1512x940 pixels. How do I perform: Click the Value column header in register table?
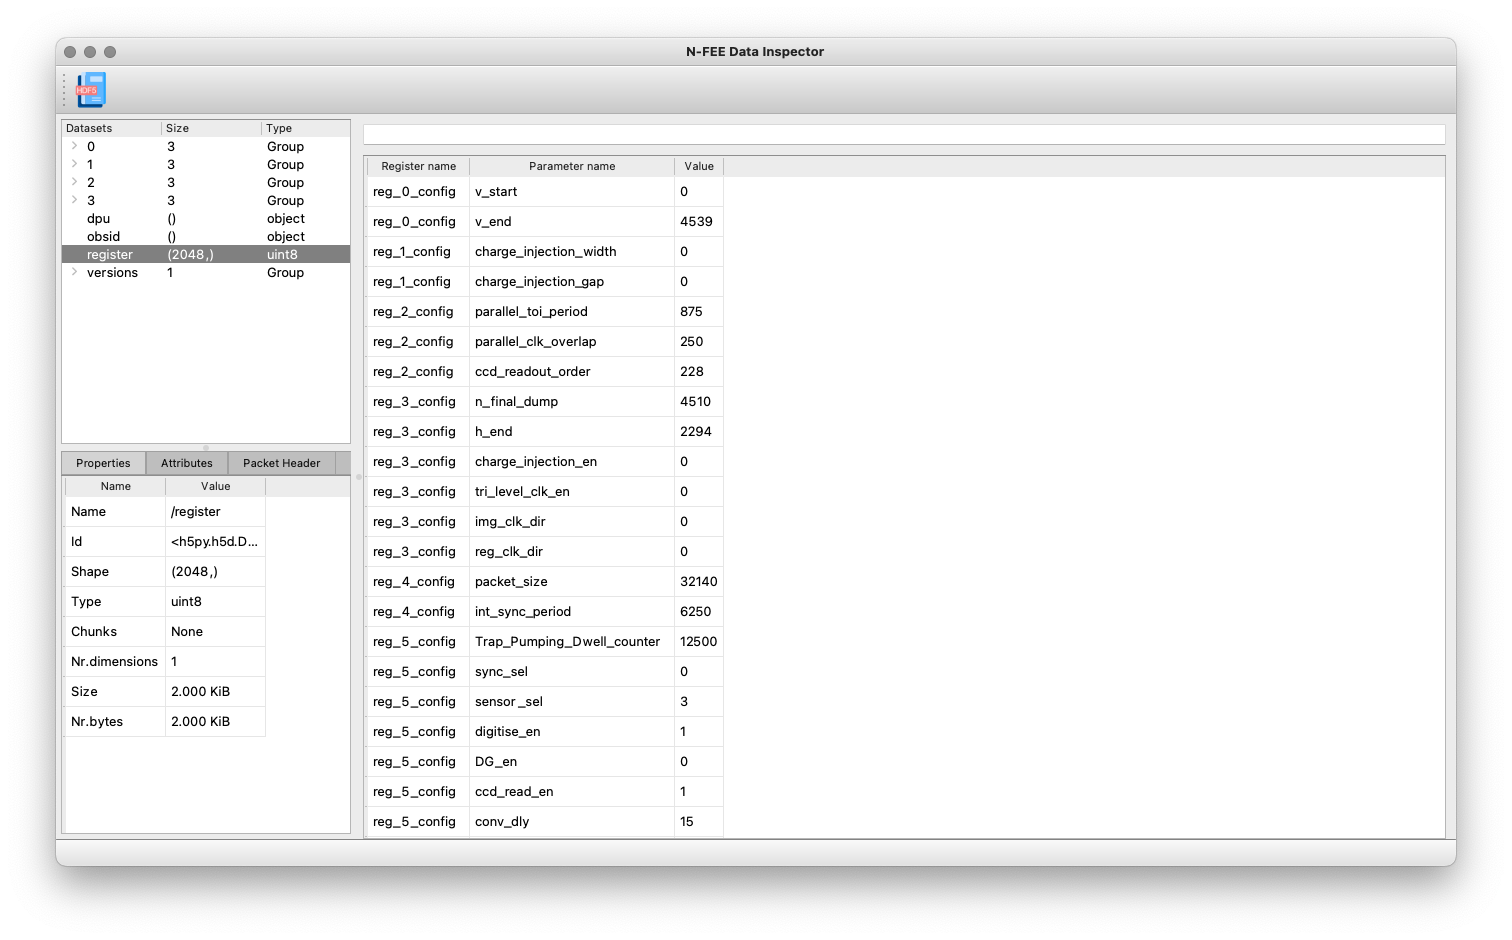(x=699, y=166)
